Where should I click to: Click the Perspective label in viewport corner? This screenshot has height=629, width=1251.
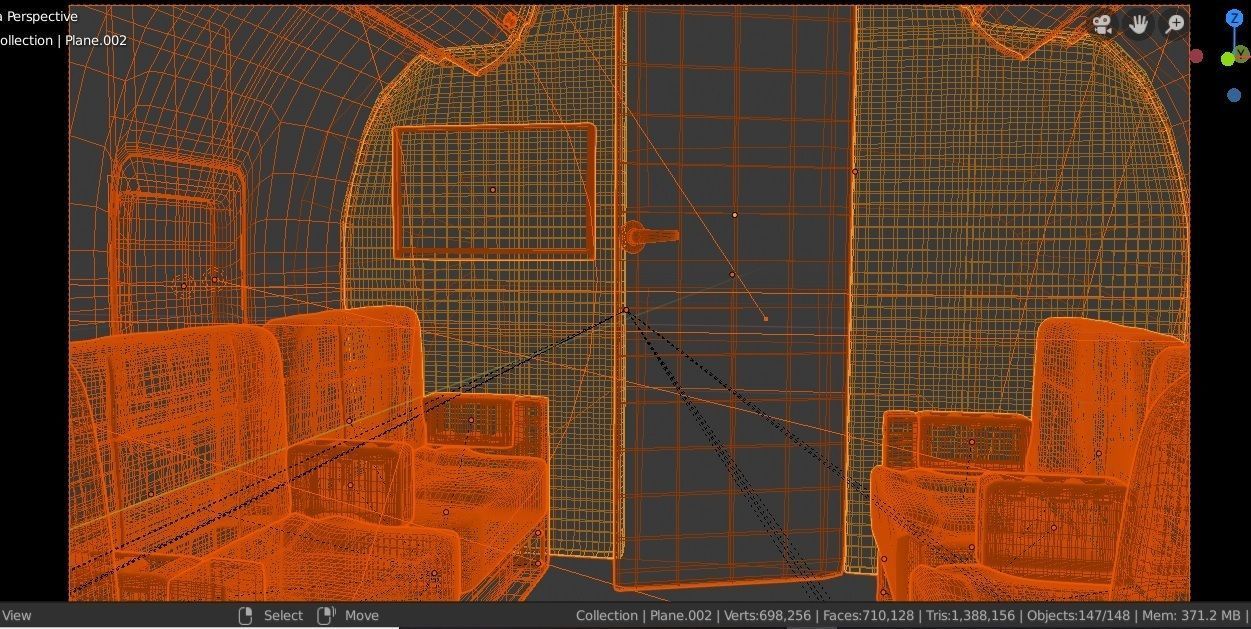pos(40,17)
